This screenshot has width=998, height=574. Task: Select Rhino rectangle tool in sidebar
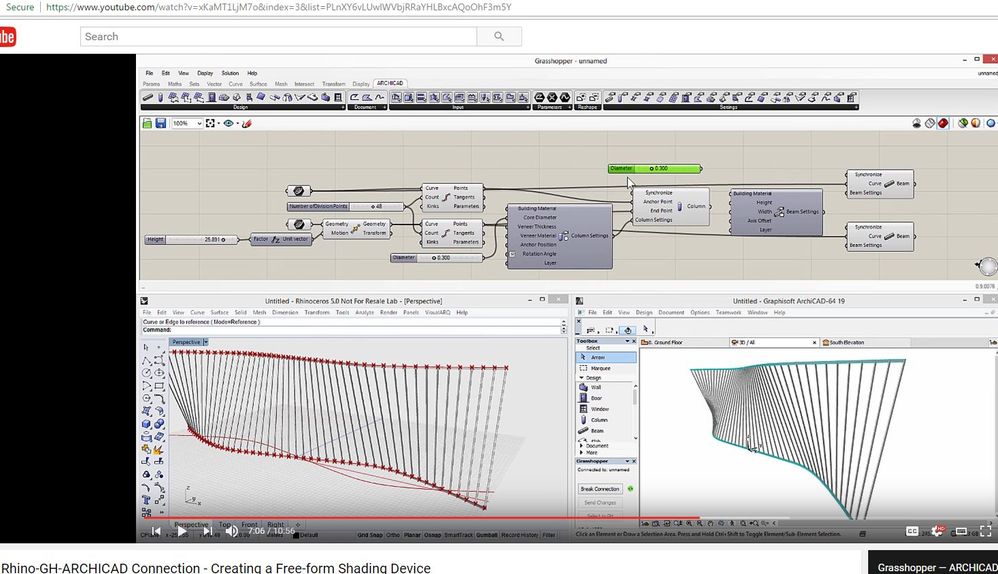tap(159, 386)
